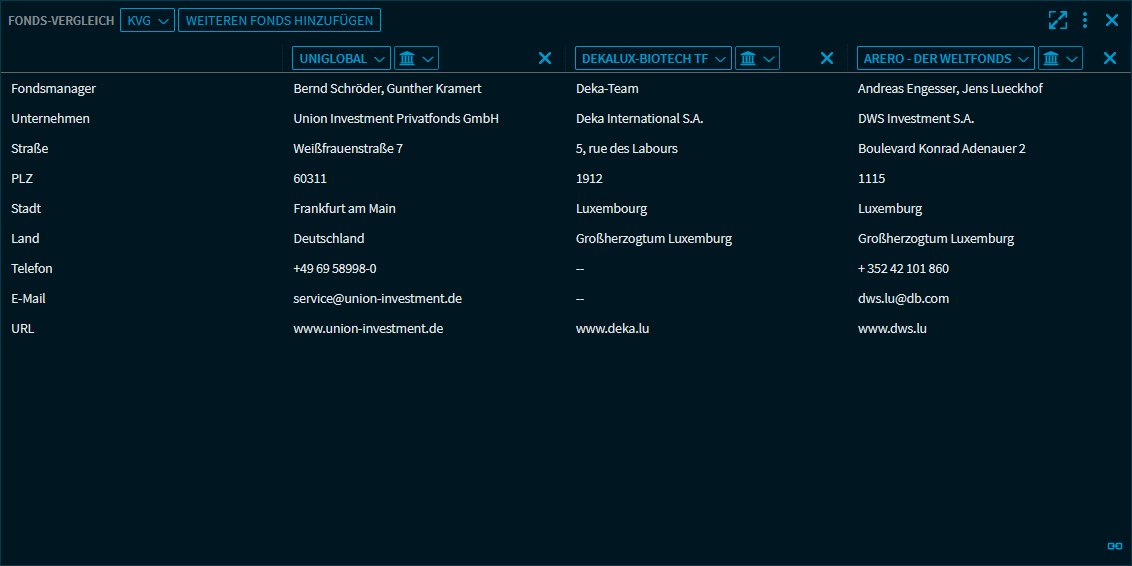Open the www.deka.lu URL
Image resolution: width=1132 pixels, height=566 pixels.
pos(612,328)
